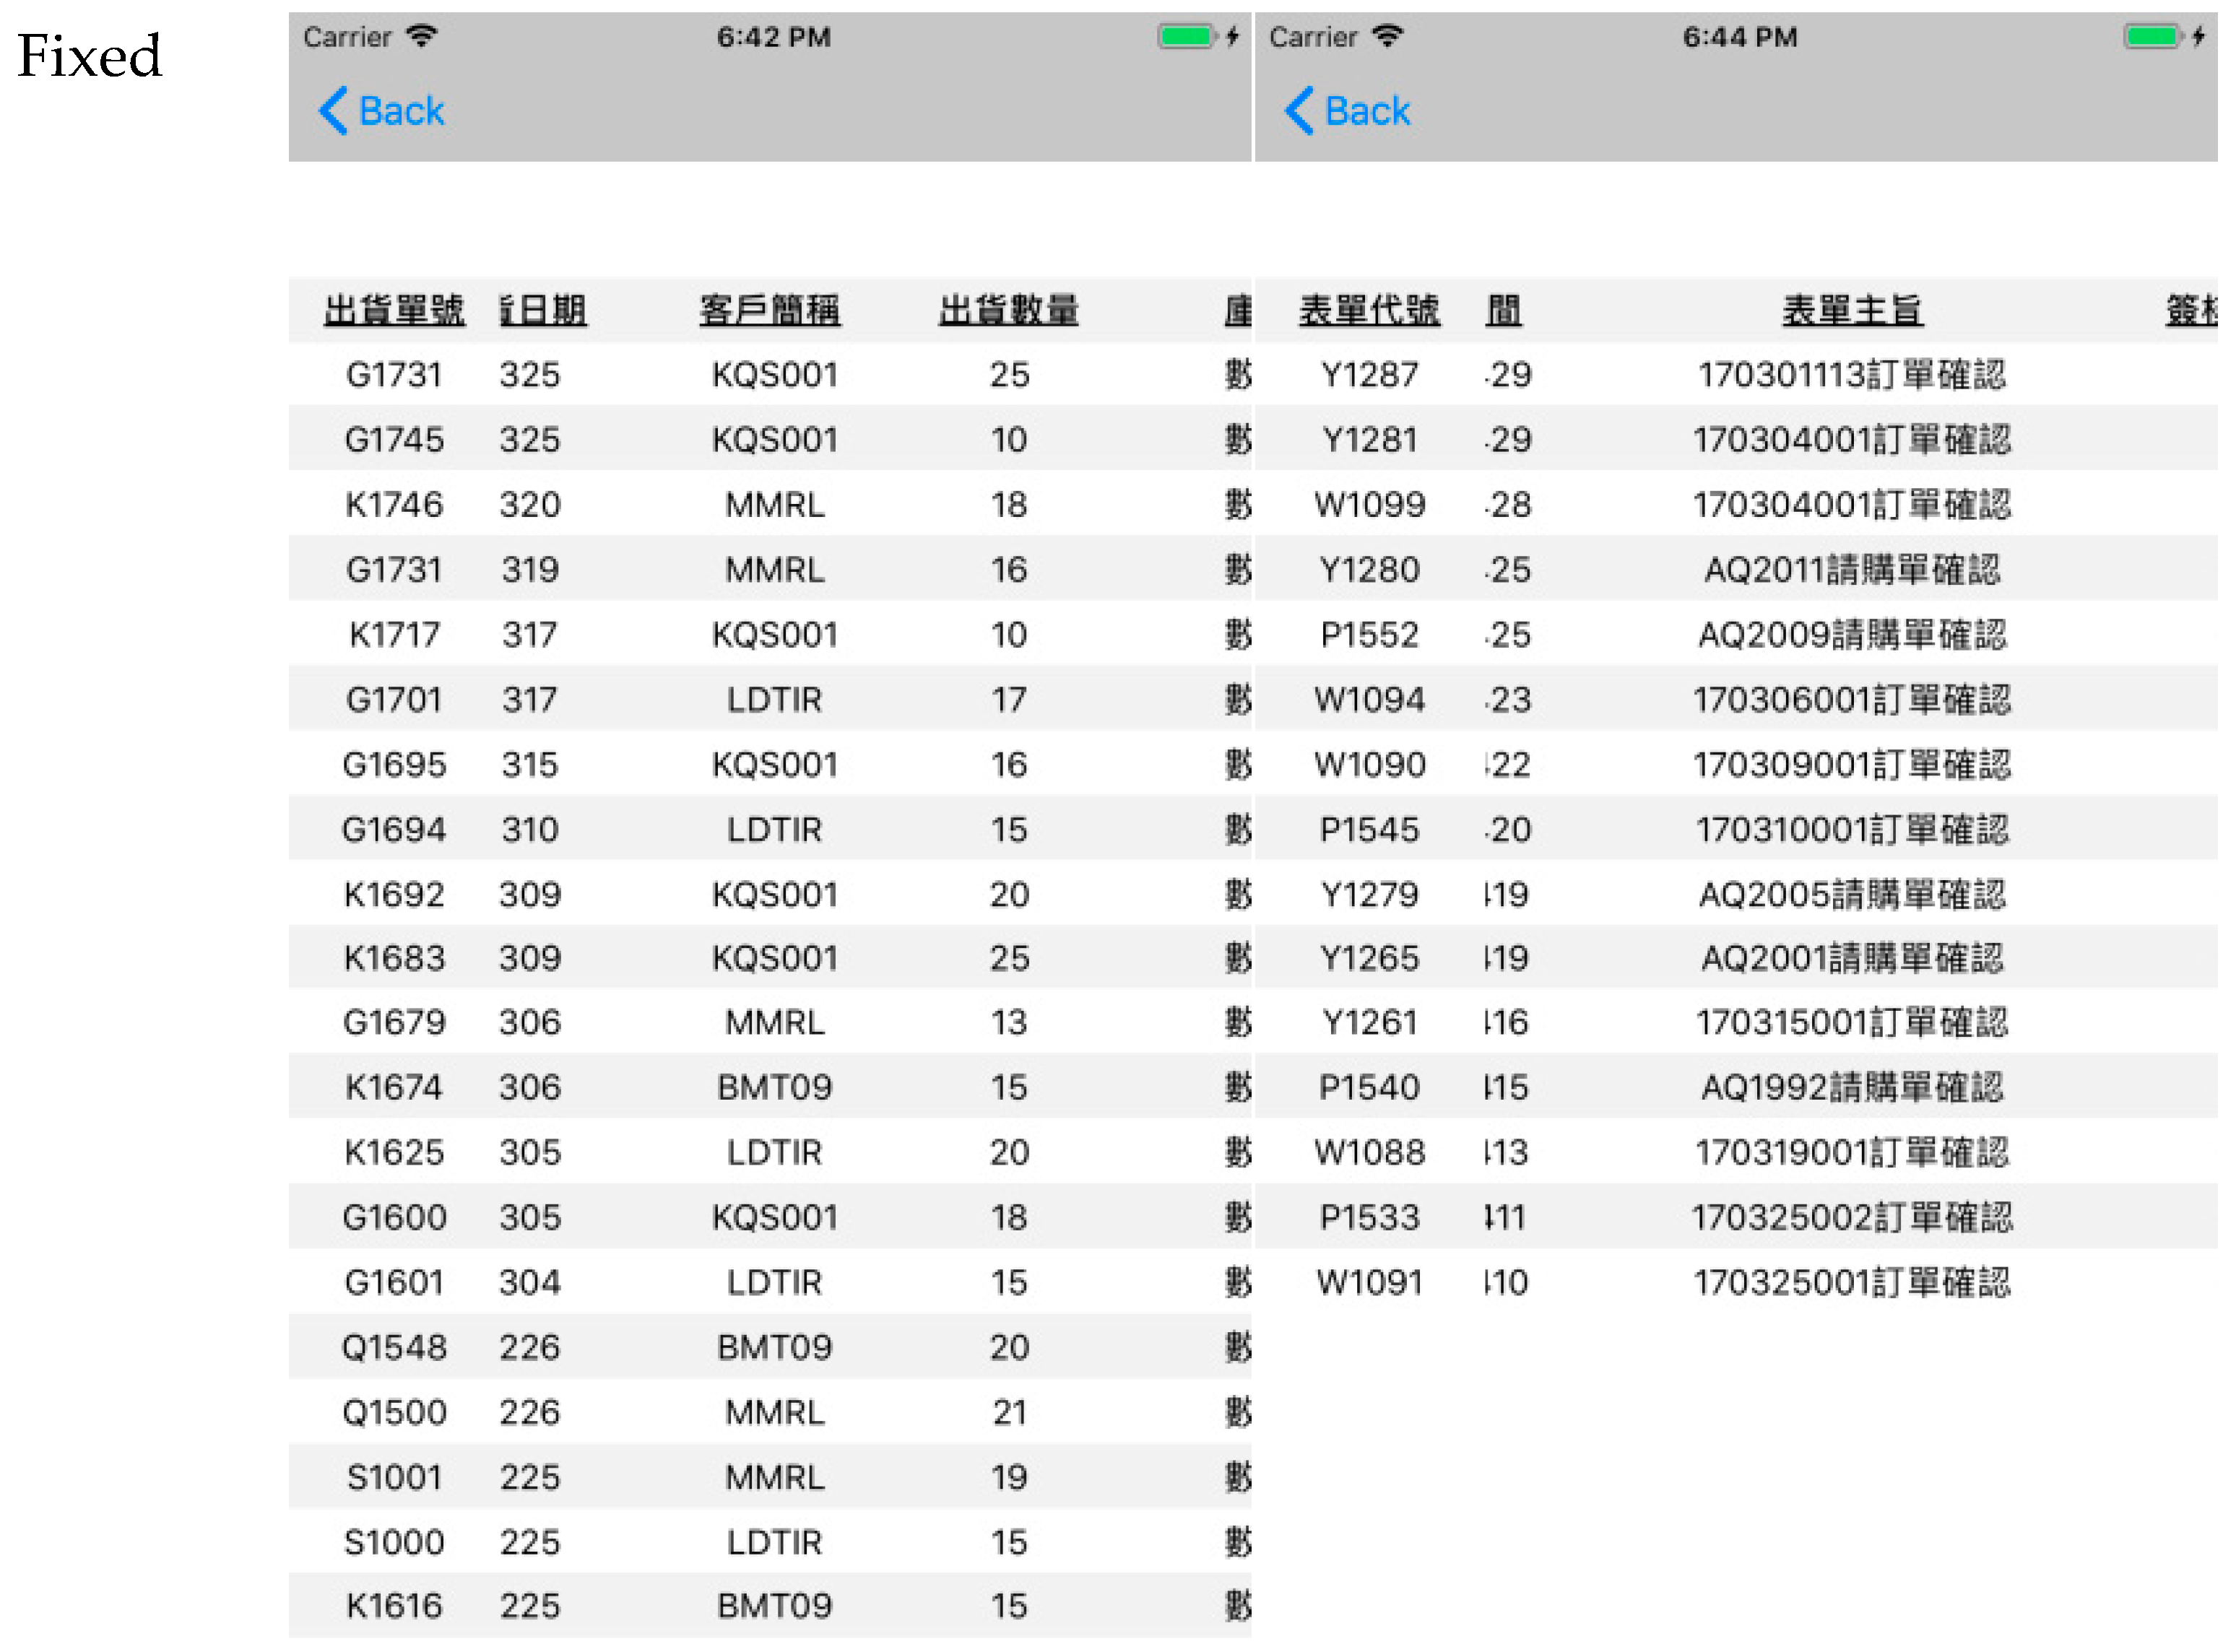
Task: Sort by 客戶簡稱 column header
Action: click(770, 311)
